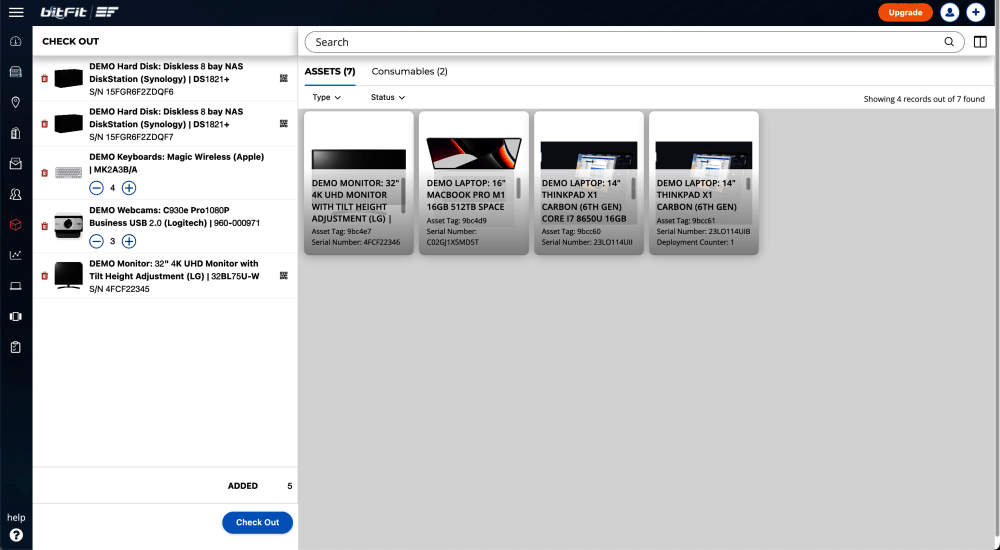
Task: Select the 16" MacBook Pro M1 asset card
Action: 473,183
